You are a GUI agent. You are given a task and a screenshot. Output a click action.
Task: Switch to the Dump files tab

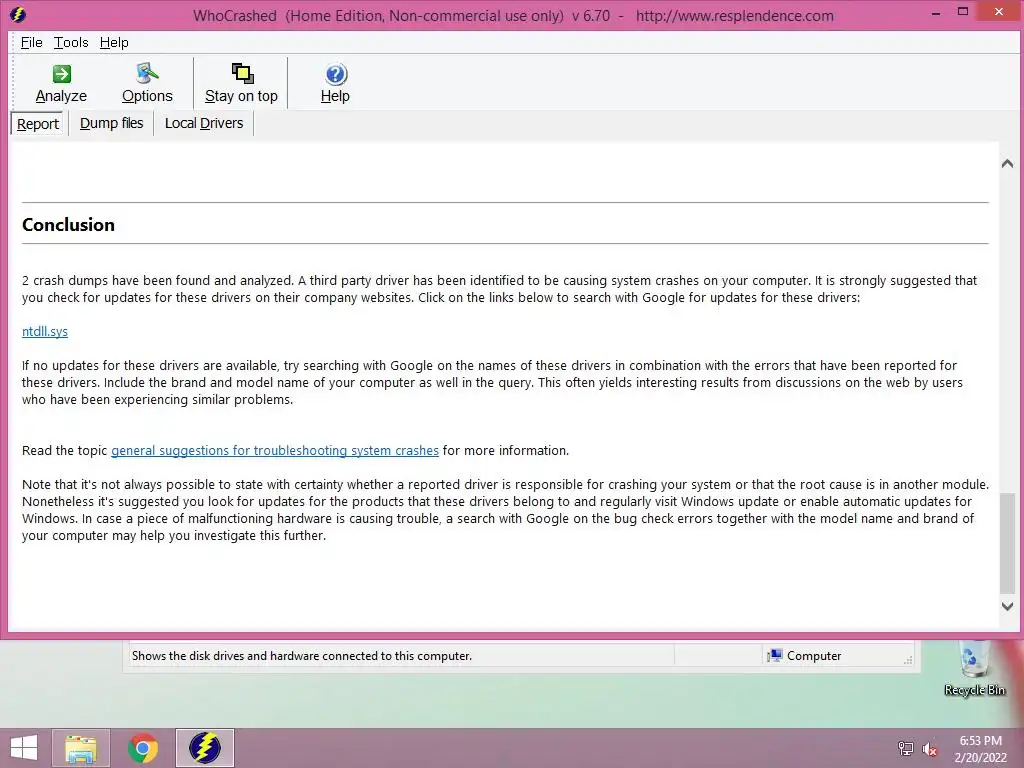[112, 123]
